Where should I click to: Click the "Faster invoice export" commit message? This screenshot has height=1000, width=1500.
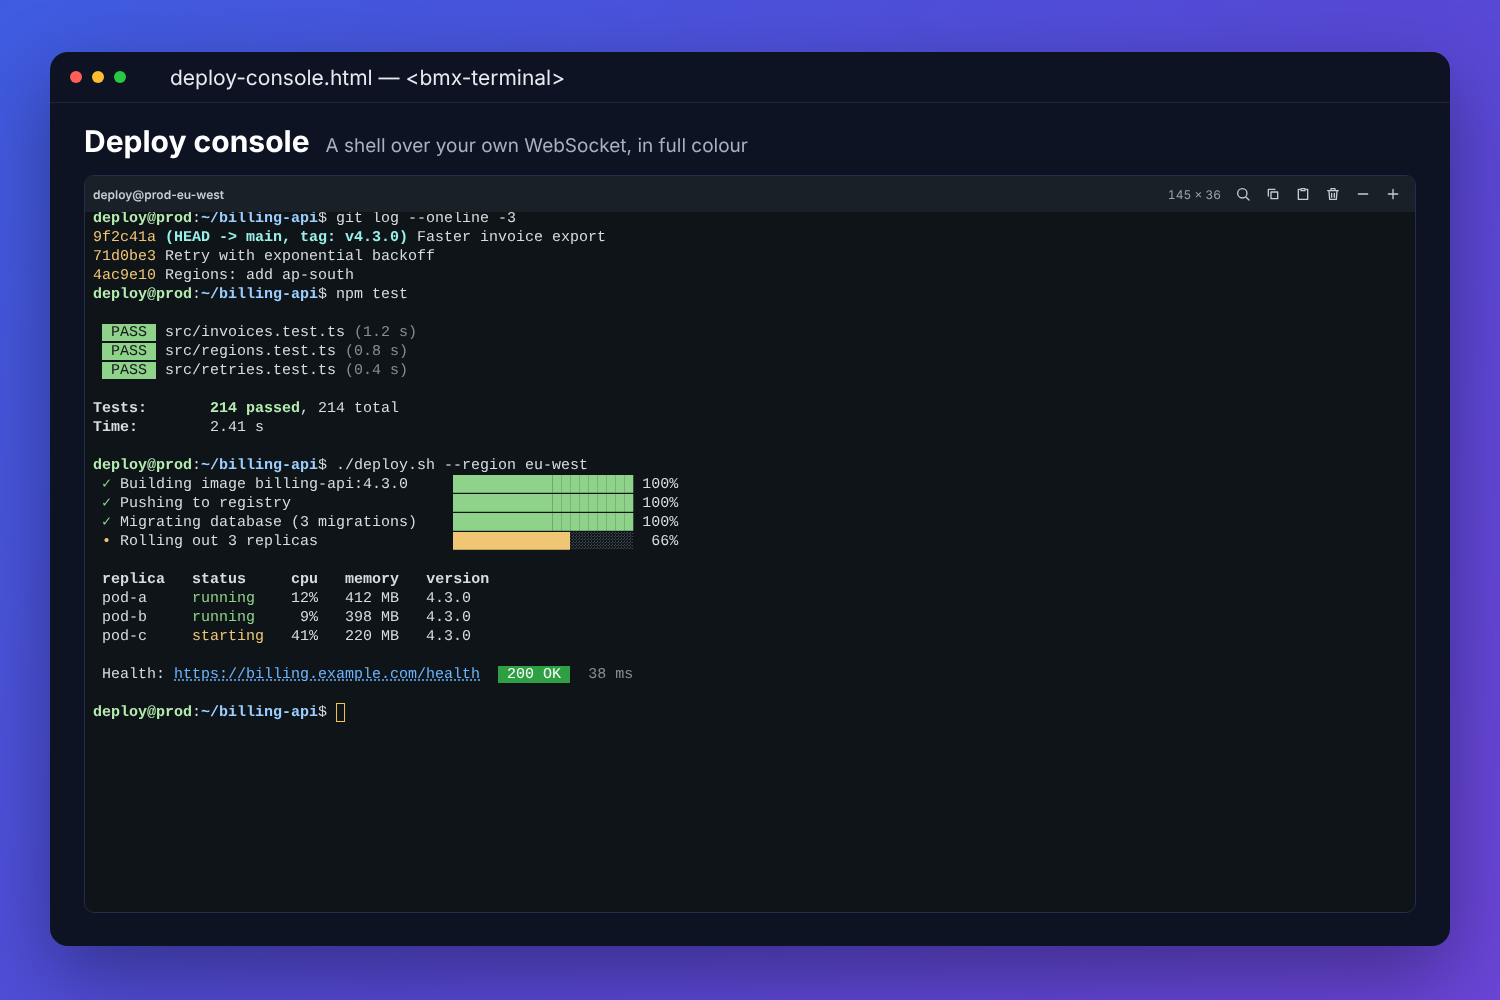pyautogui.click(x=511, y=237)
